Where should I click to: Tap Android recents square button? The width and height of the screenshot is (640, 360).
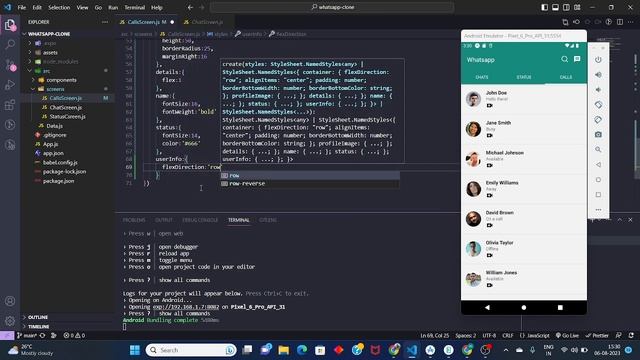pyautogui.click(x=560, y=307)
